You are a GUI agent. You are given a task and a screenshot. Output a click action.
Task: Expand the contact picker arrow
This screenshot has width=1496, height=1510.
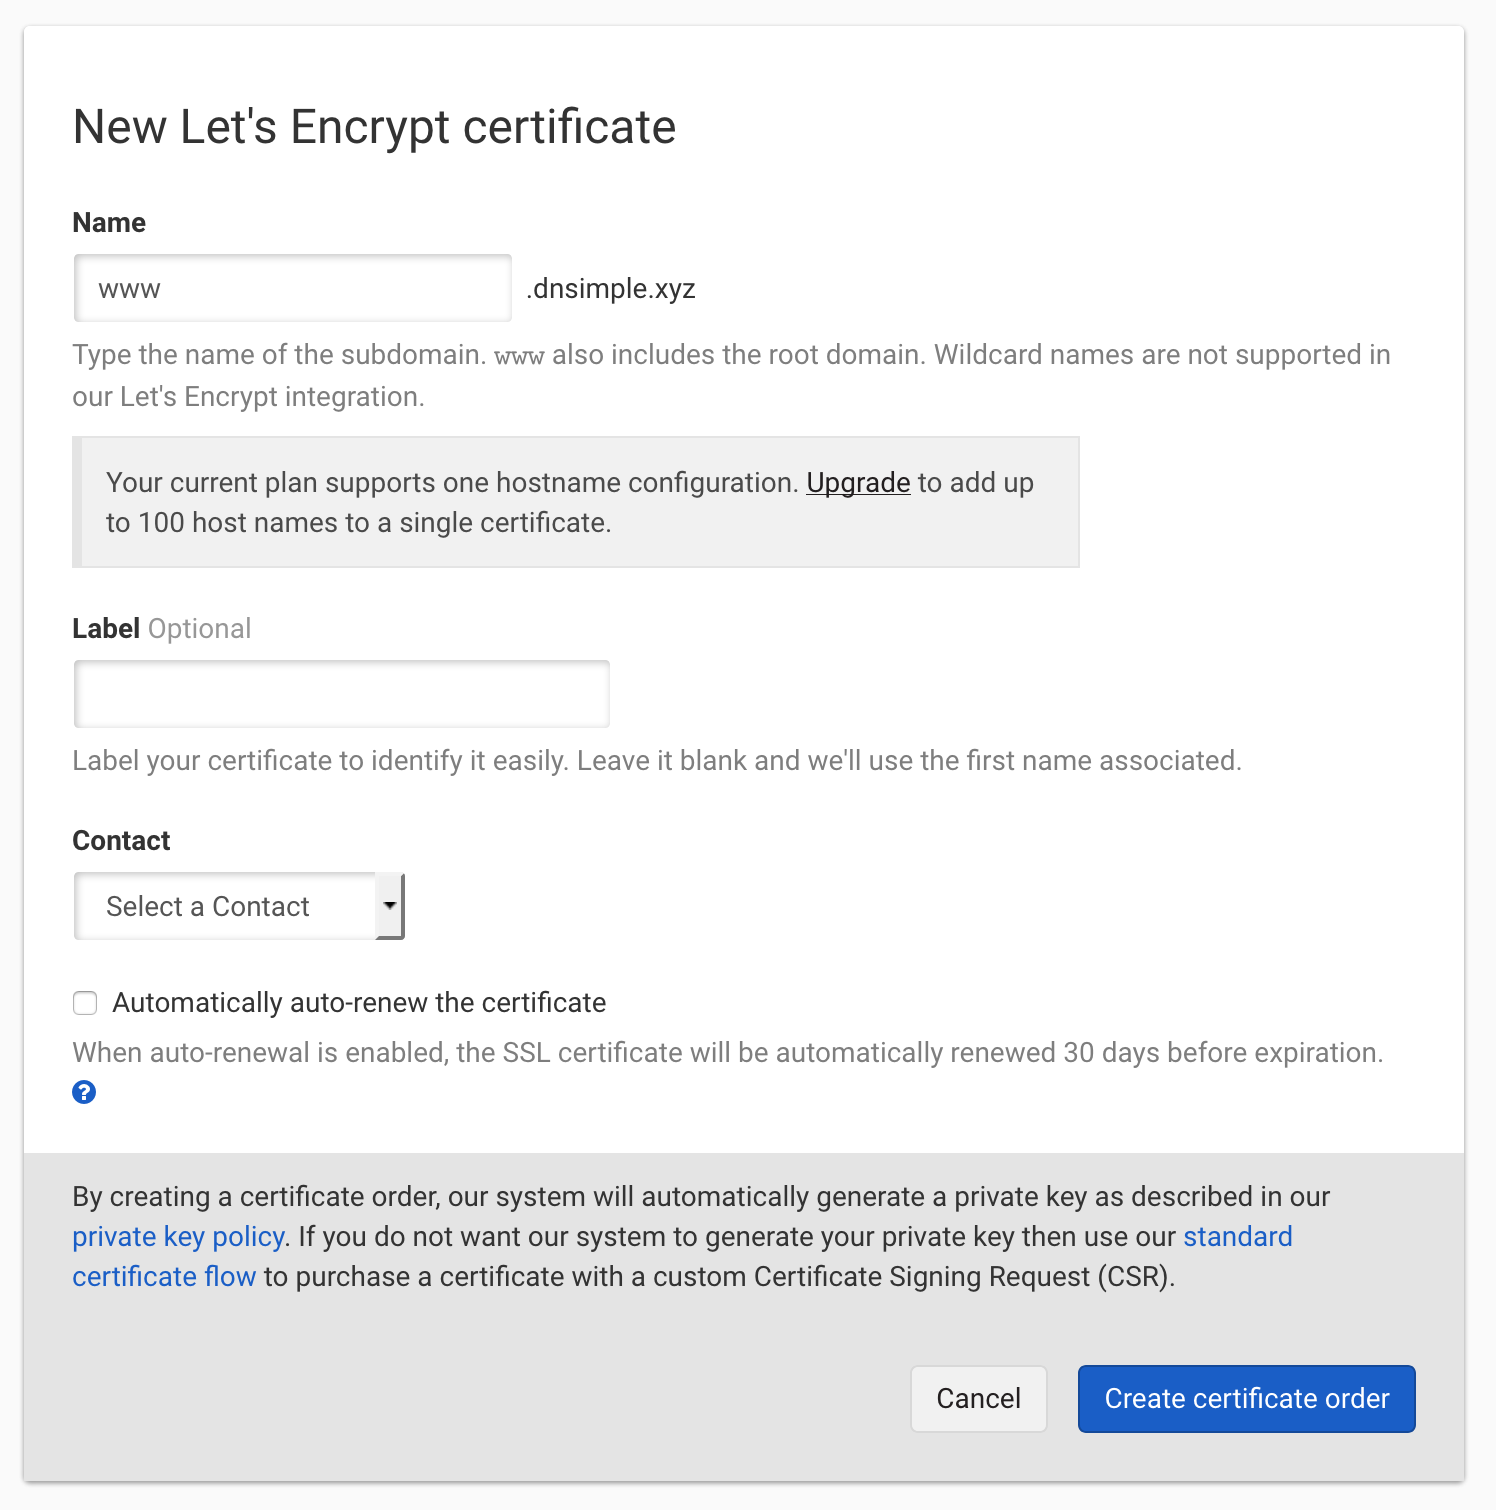(390, 906)
